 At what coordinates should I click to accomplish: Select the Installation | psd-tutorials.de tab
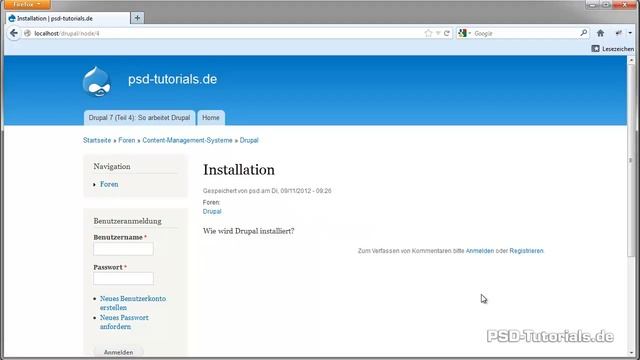tap(68, 18)
